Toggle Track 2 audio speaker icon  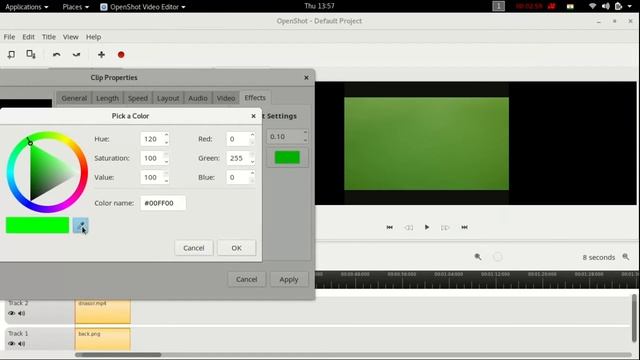(22, 313)
